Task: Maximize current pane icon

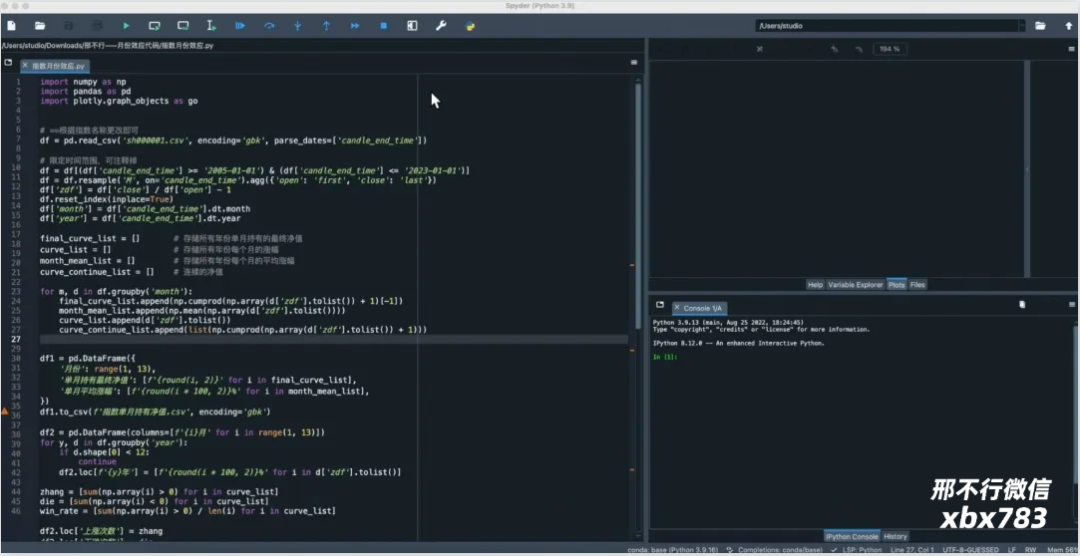Action: coord(412,25)
